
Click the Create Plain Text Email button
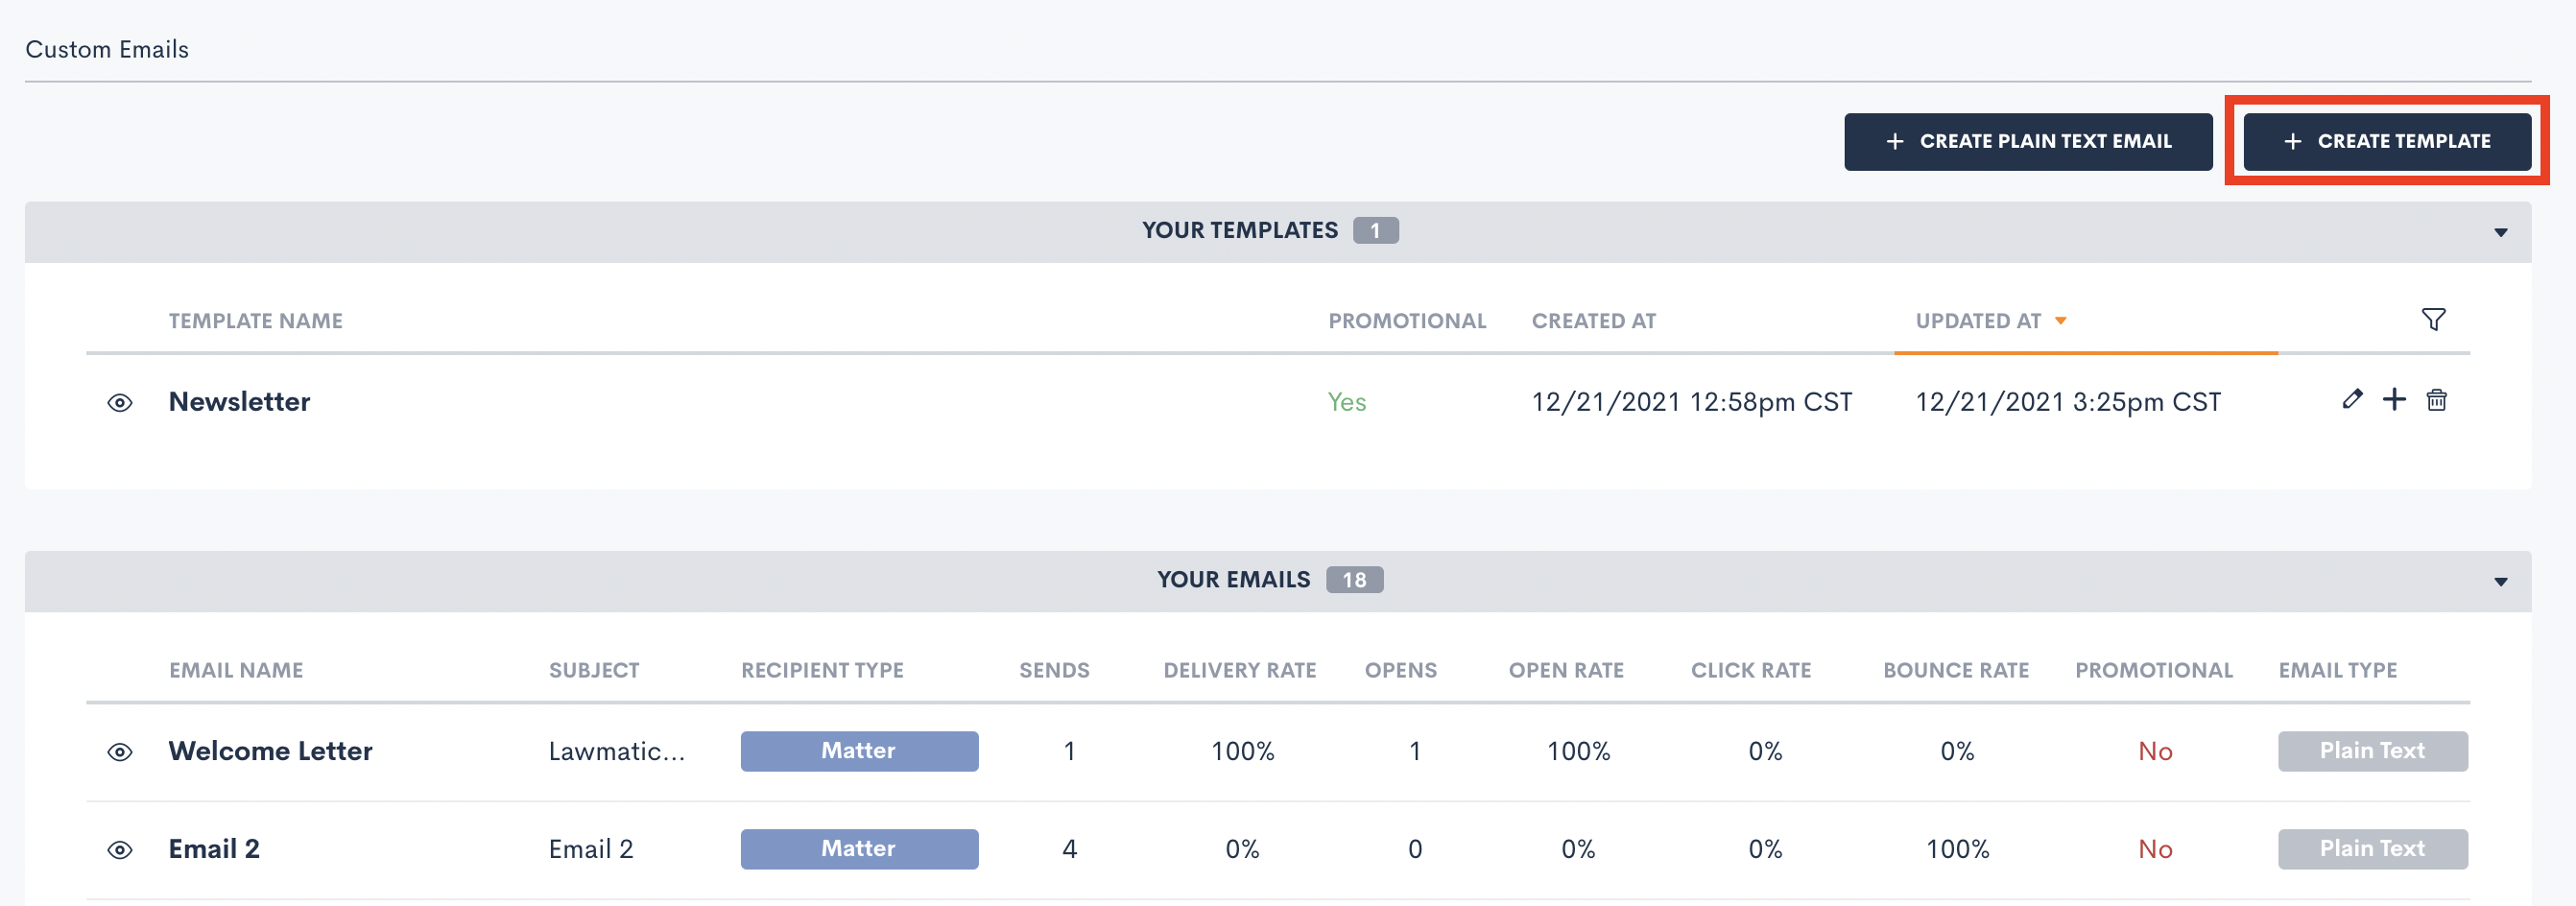click(x=2028, y=141)
